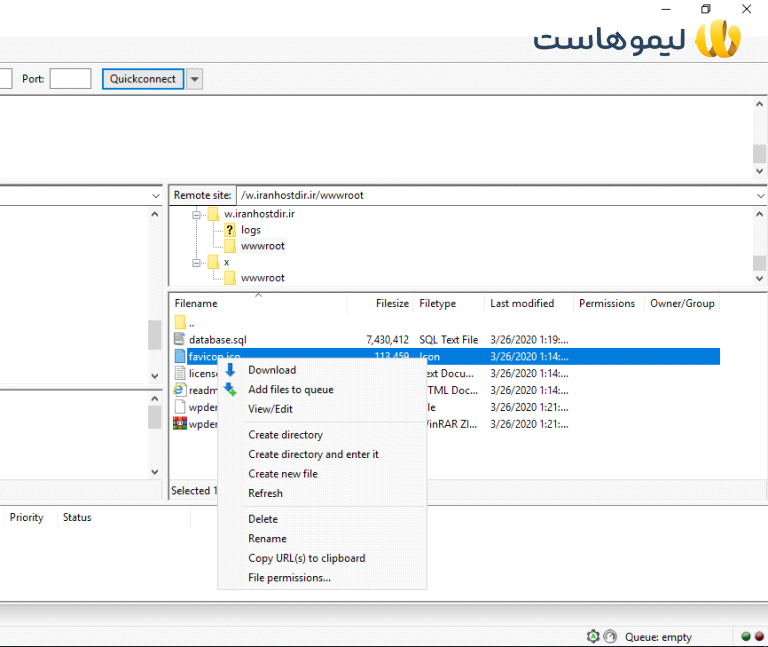Screen dimensions: 768x647
Task: Click message log scrollbar up arrow
Action: click(x=759, y=104)
